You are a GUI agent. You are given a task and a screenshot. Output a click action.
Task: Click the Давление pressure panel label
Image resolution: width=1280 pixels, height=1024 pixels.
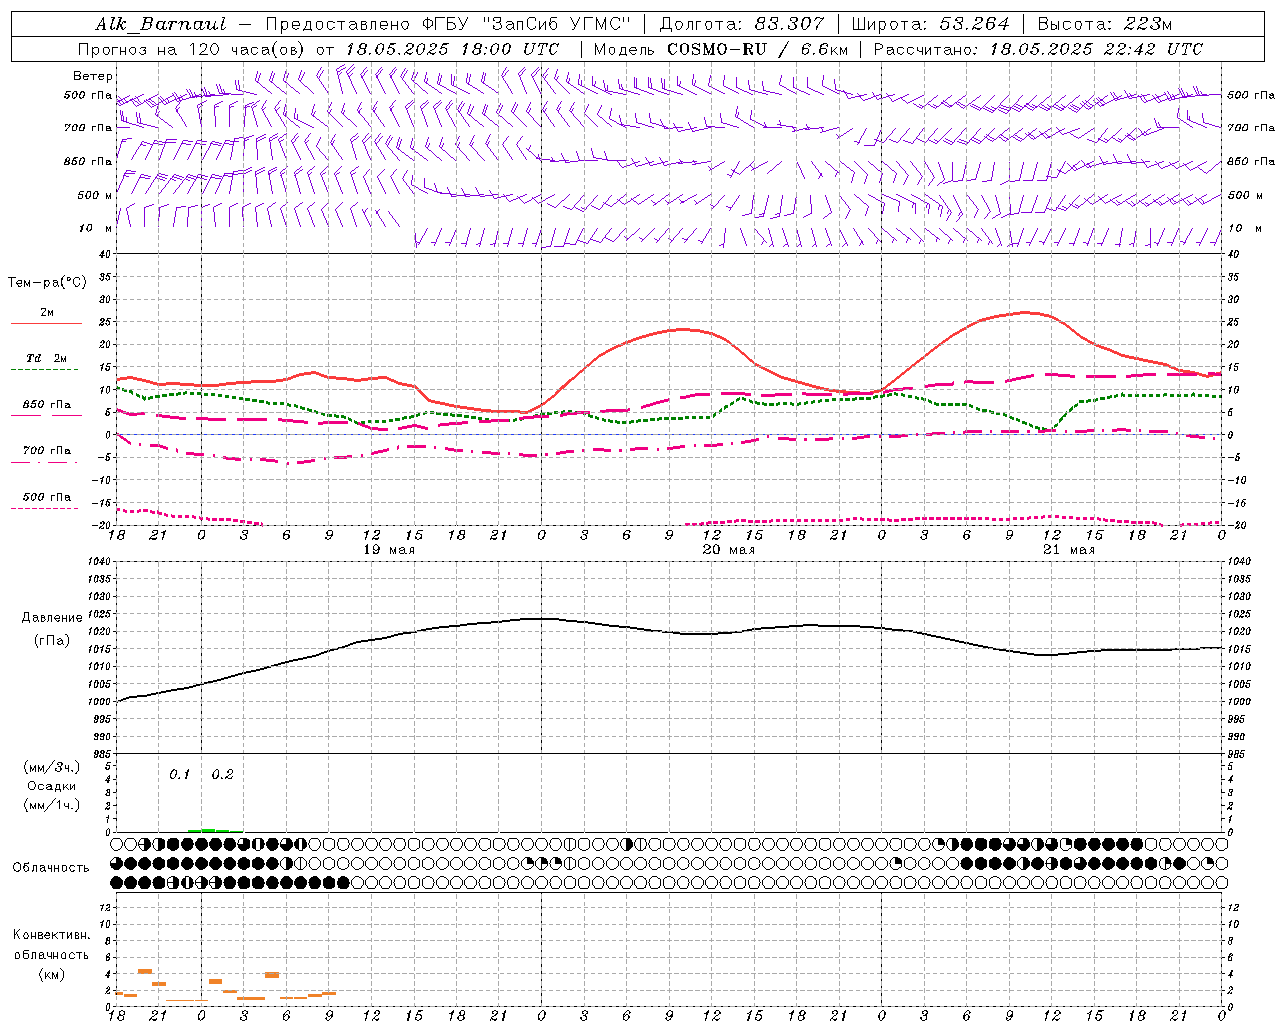click(x=52, y=618)
